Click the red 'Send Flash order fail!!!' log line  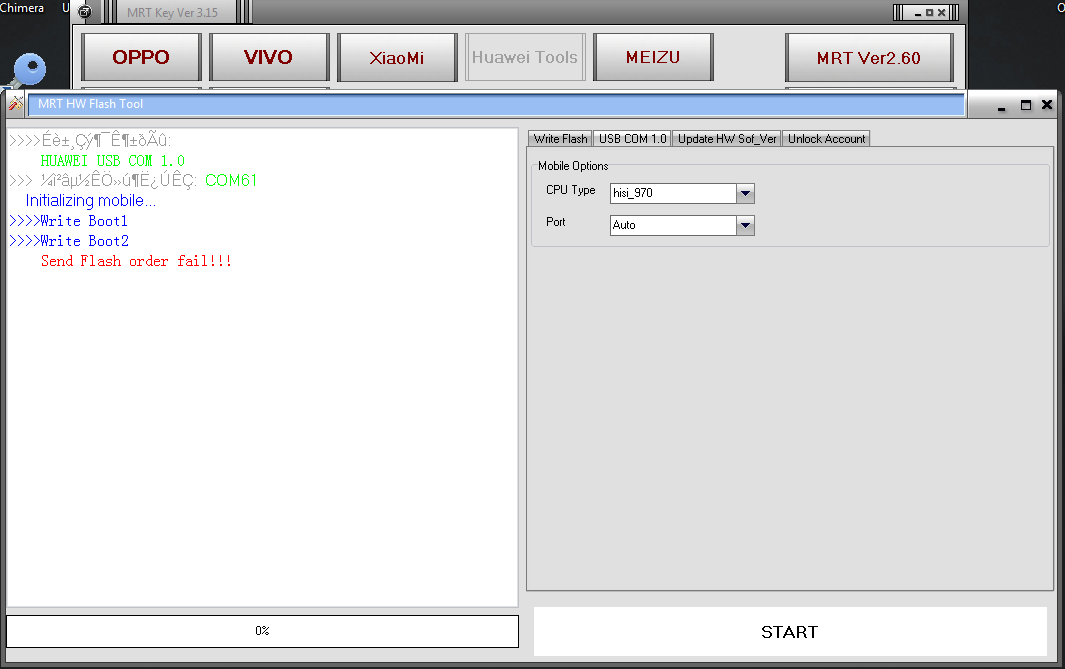pyautogui.click(x=136, y=261)
